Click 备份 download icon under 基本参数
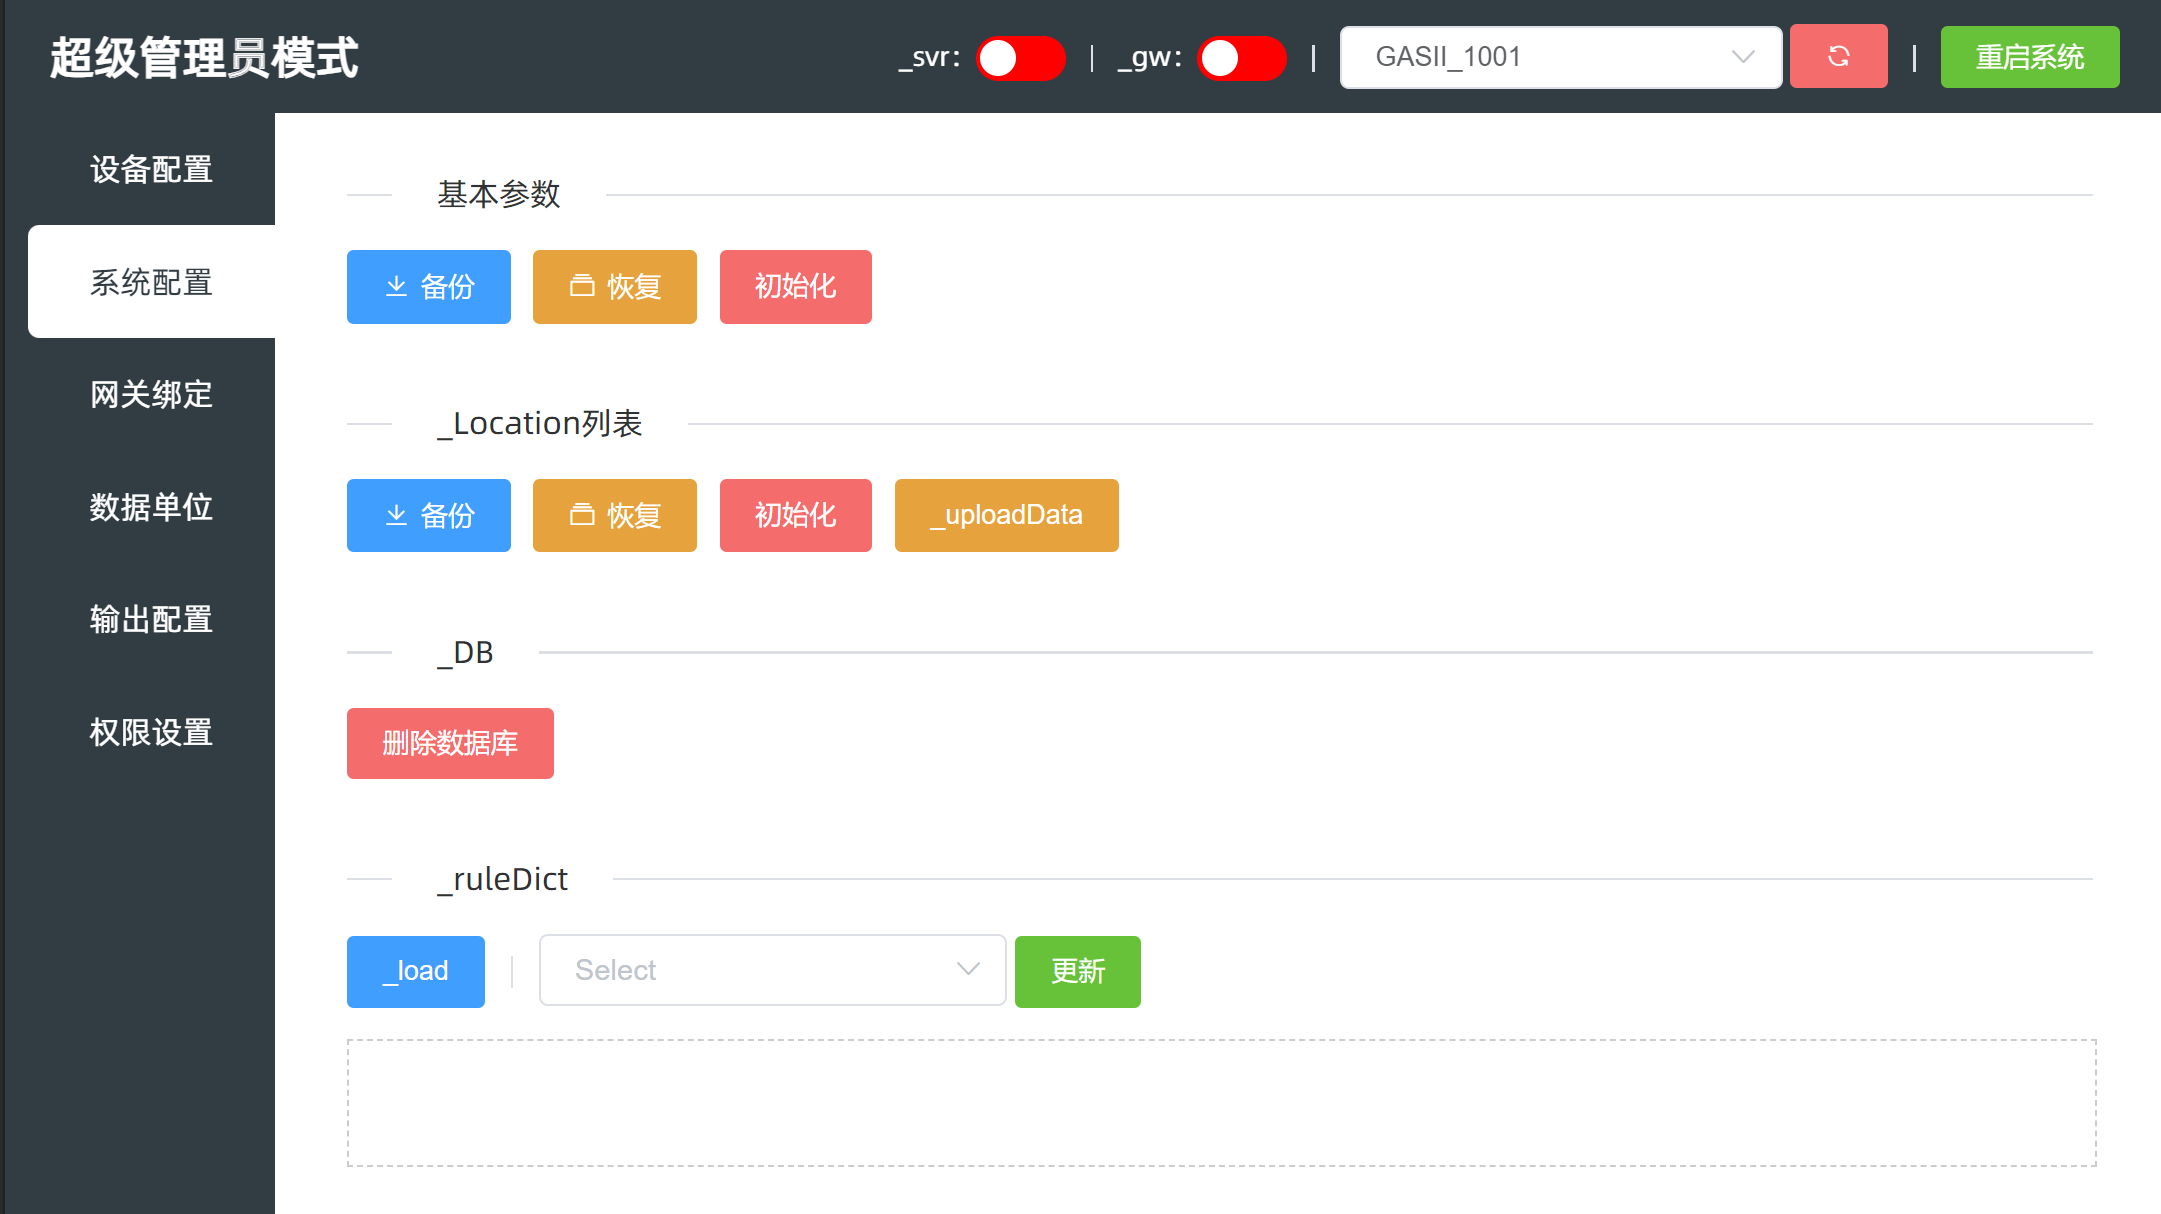The width and height of the screenshot is (2161, 1214). [x=396, y=287]
